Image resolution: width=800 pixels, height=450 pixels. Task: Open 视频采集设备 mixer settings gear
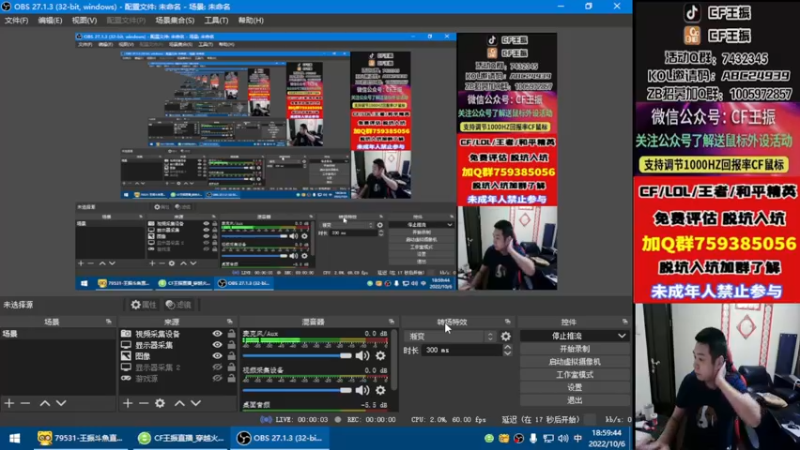tap(381, 390)
